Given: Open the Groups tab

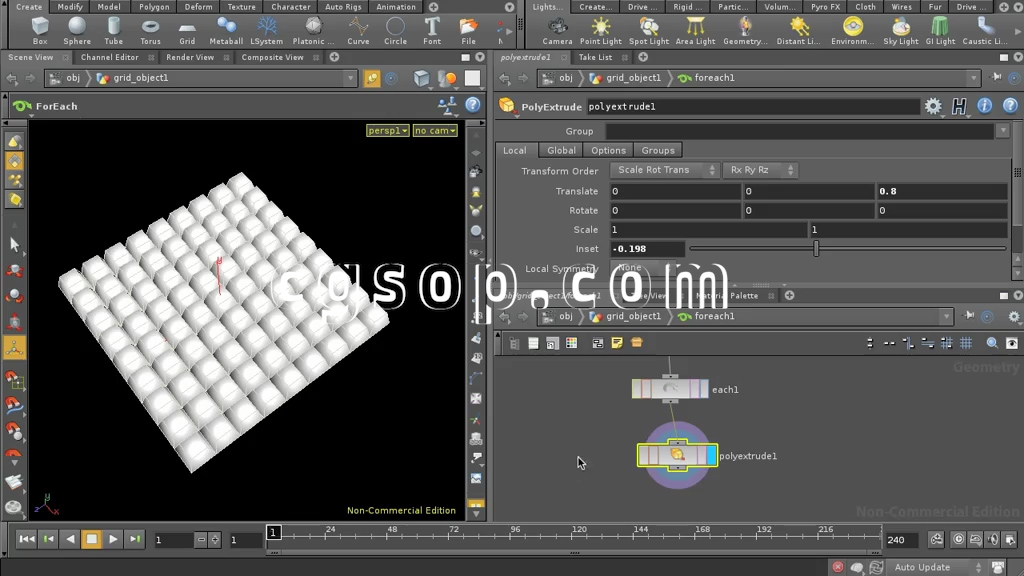Looking at the screenshot, I should pos(658,150).
